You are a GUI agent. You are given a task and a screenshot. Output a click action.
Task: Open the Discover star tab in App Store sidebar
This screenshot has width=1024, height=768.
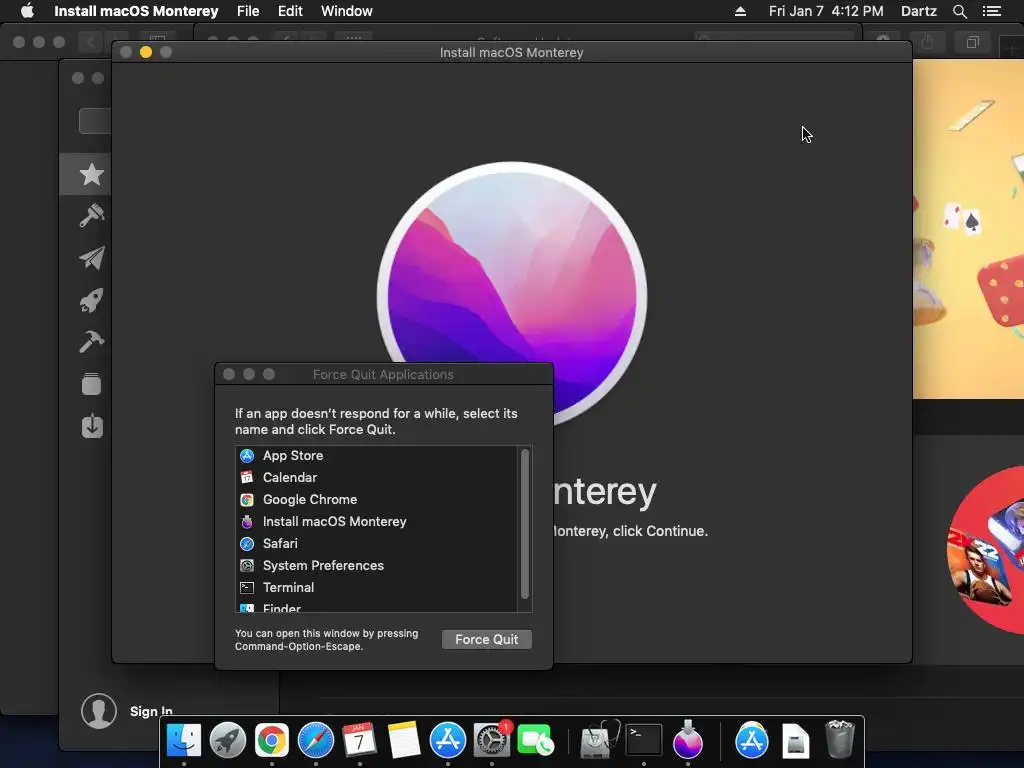pos(85,174)
